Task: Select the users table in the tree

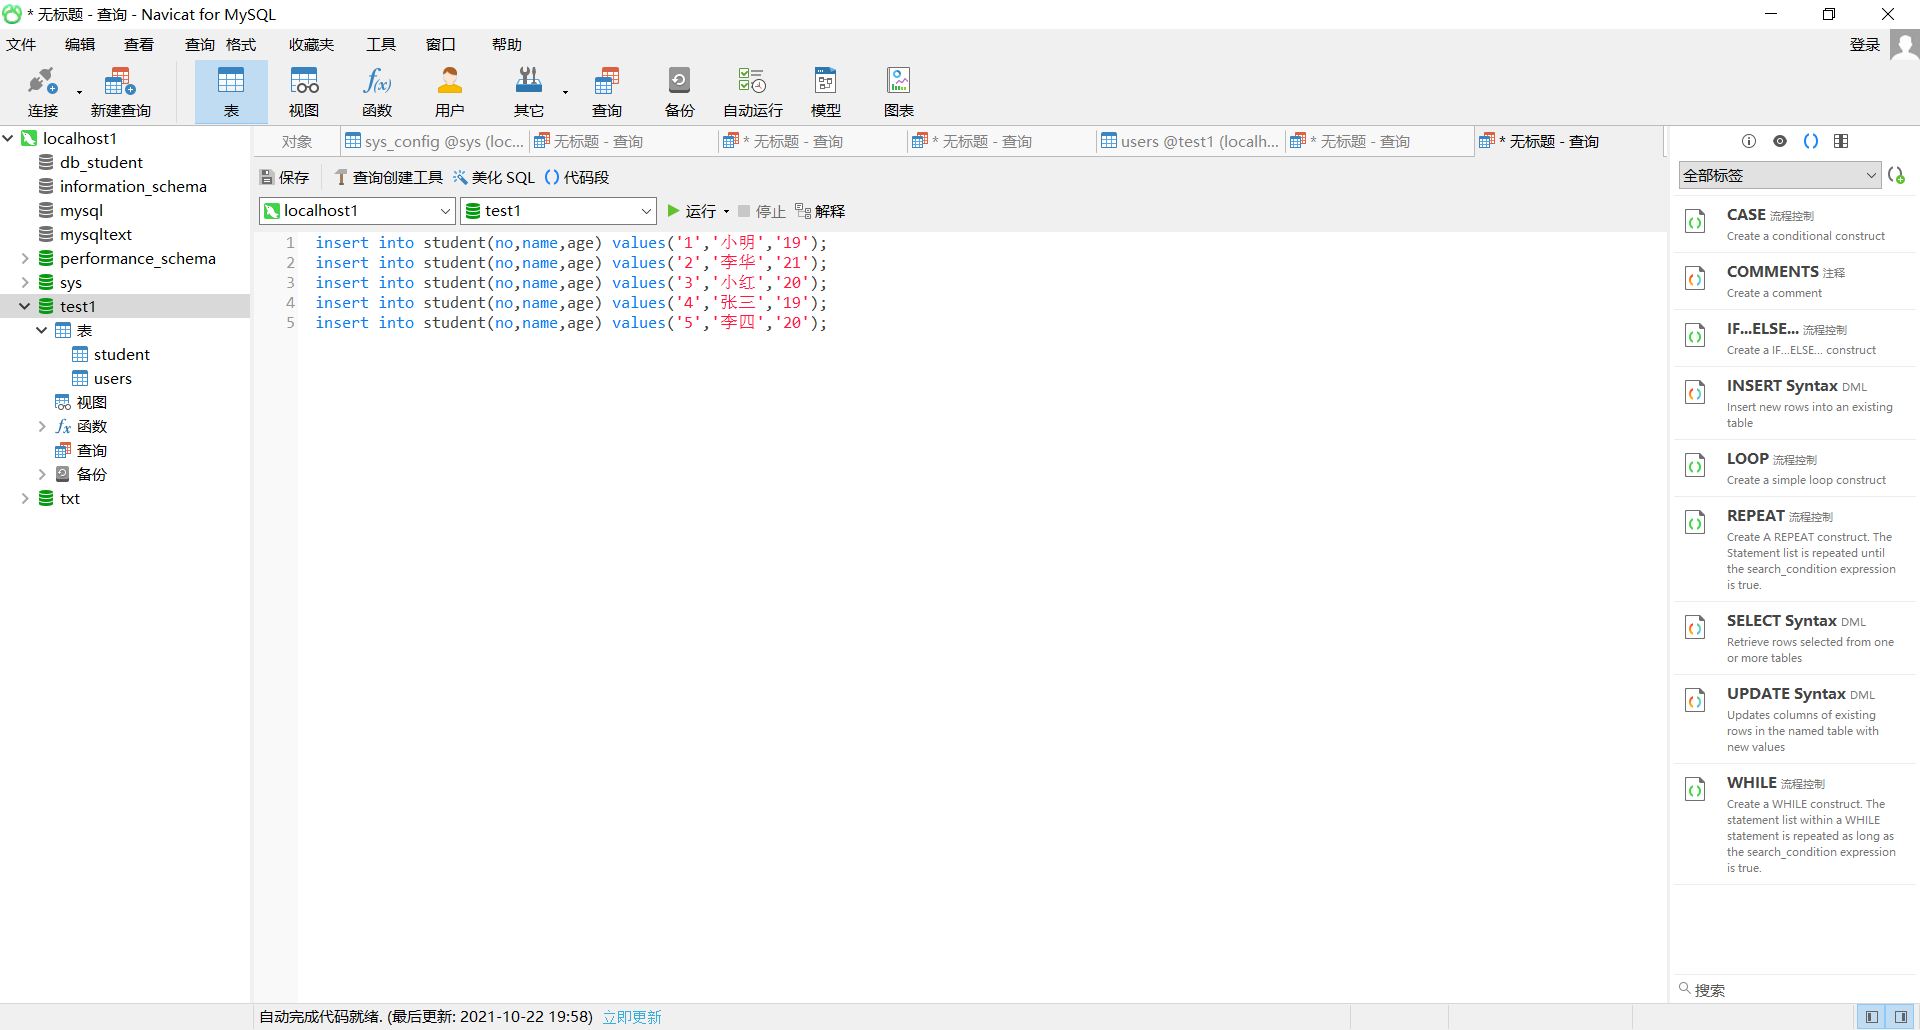Action: tap(112, 378)
